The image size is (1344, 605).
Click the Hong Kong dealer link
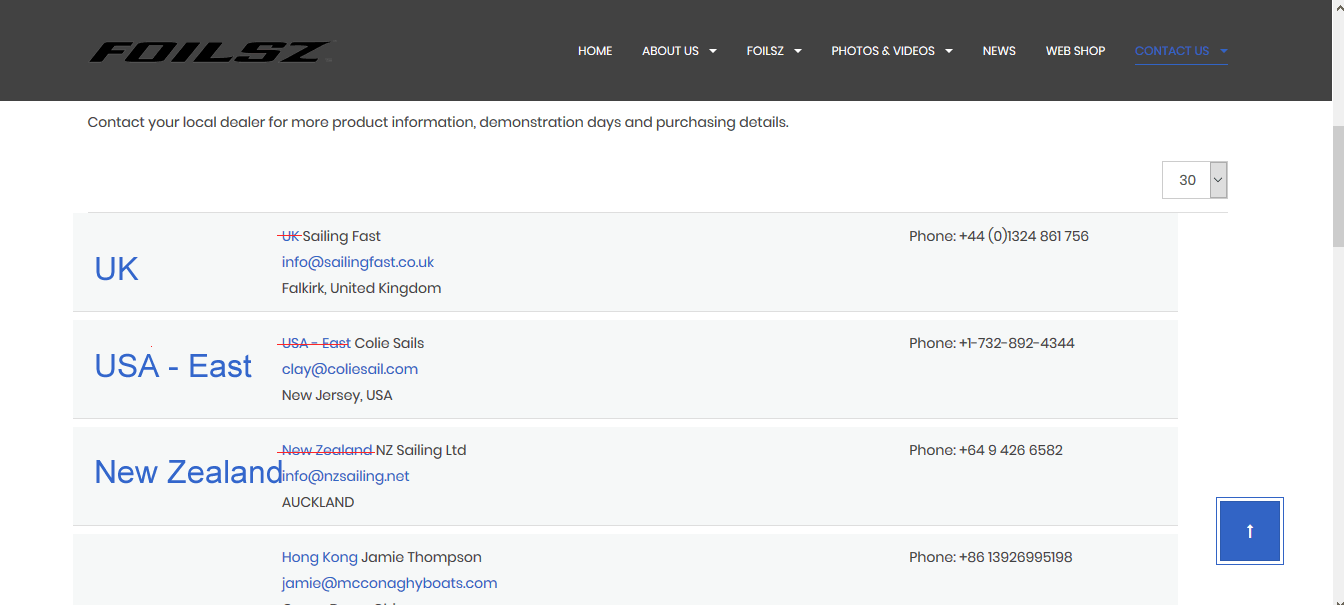(319, 557)
